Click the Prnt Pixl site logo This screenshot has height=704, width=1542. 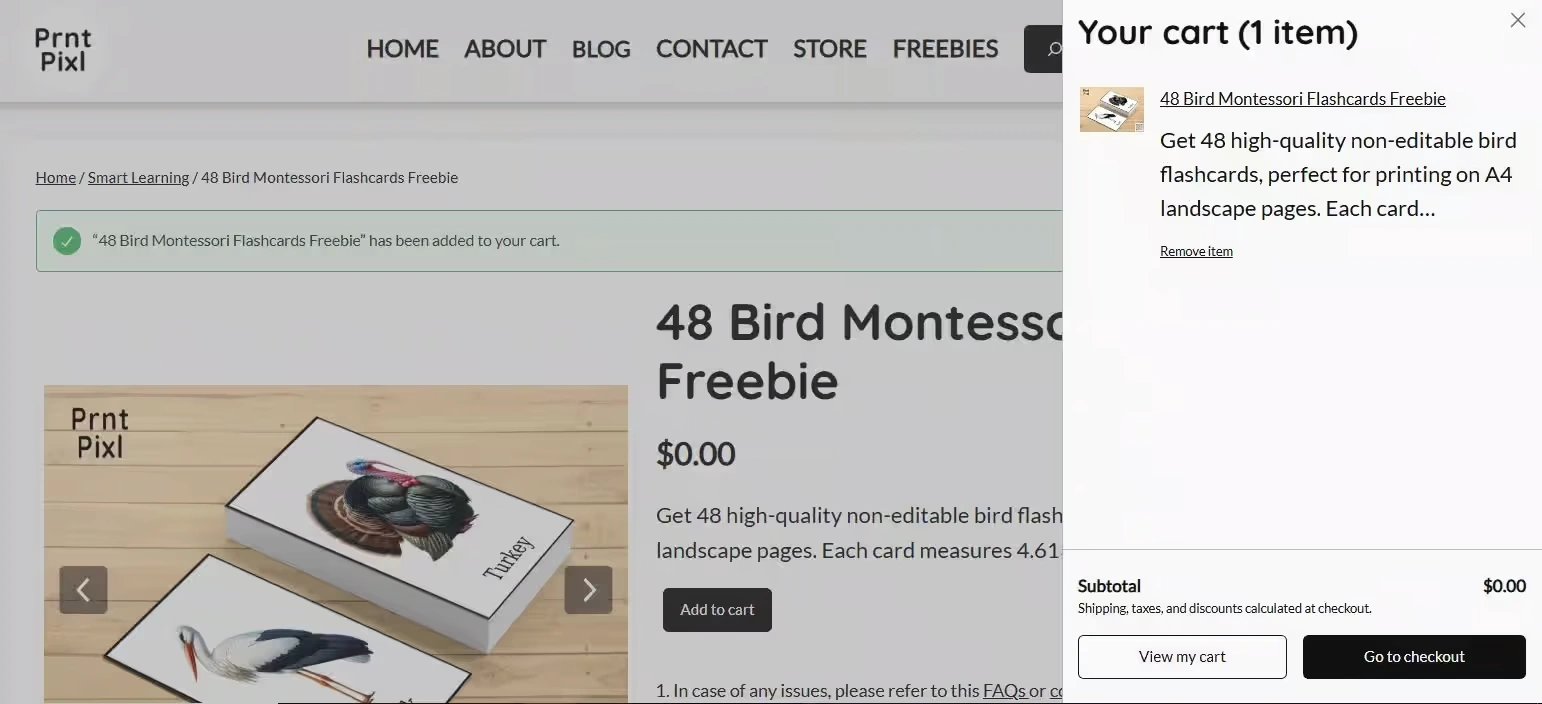[x=63, y=50]
